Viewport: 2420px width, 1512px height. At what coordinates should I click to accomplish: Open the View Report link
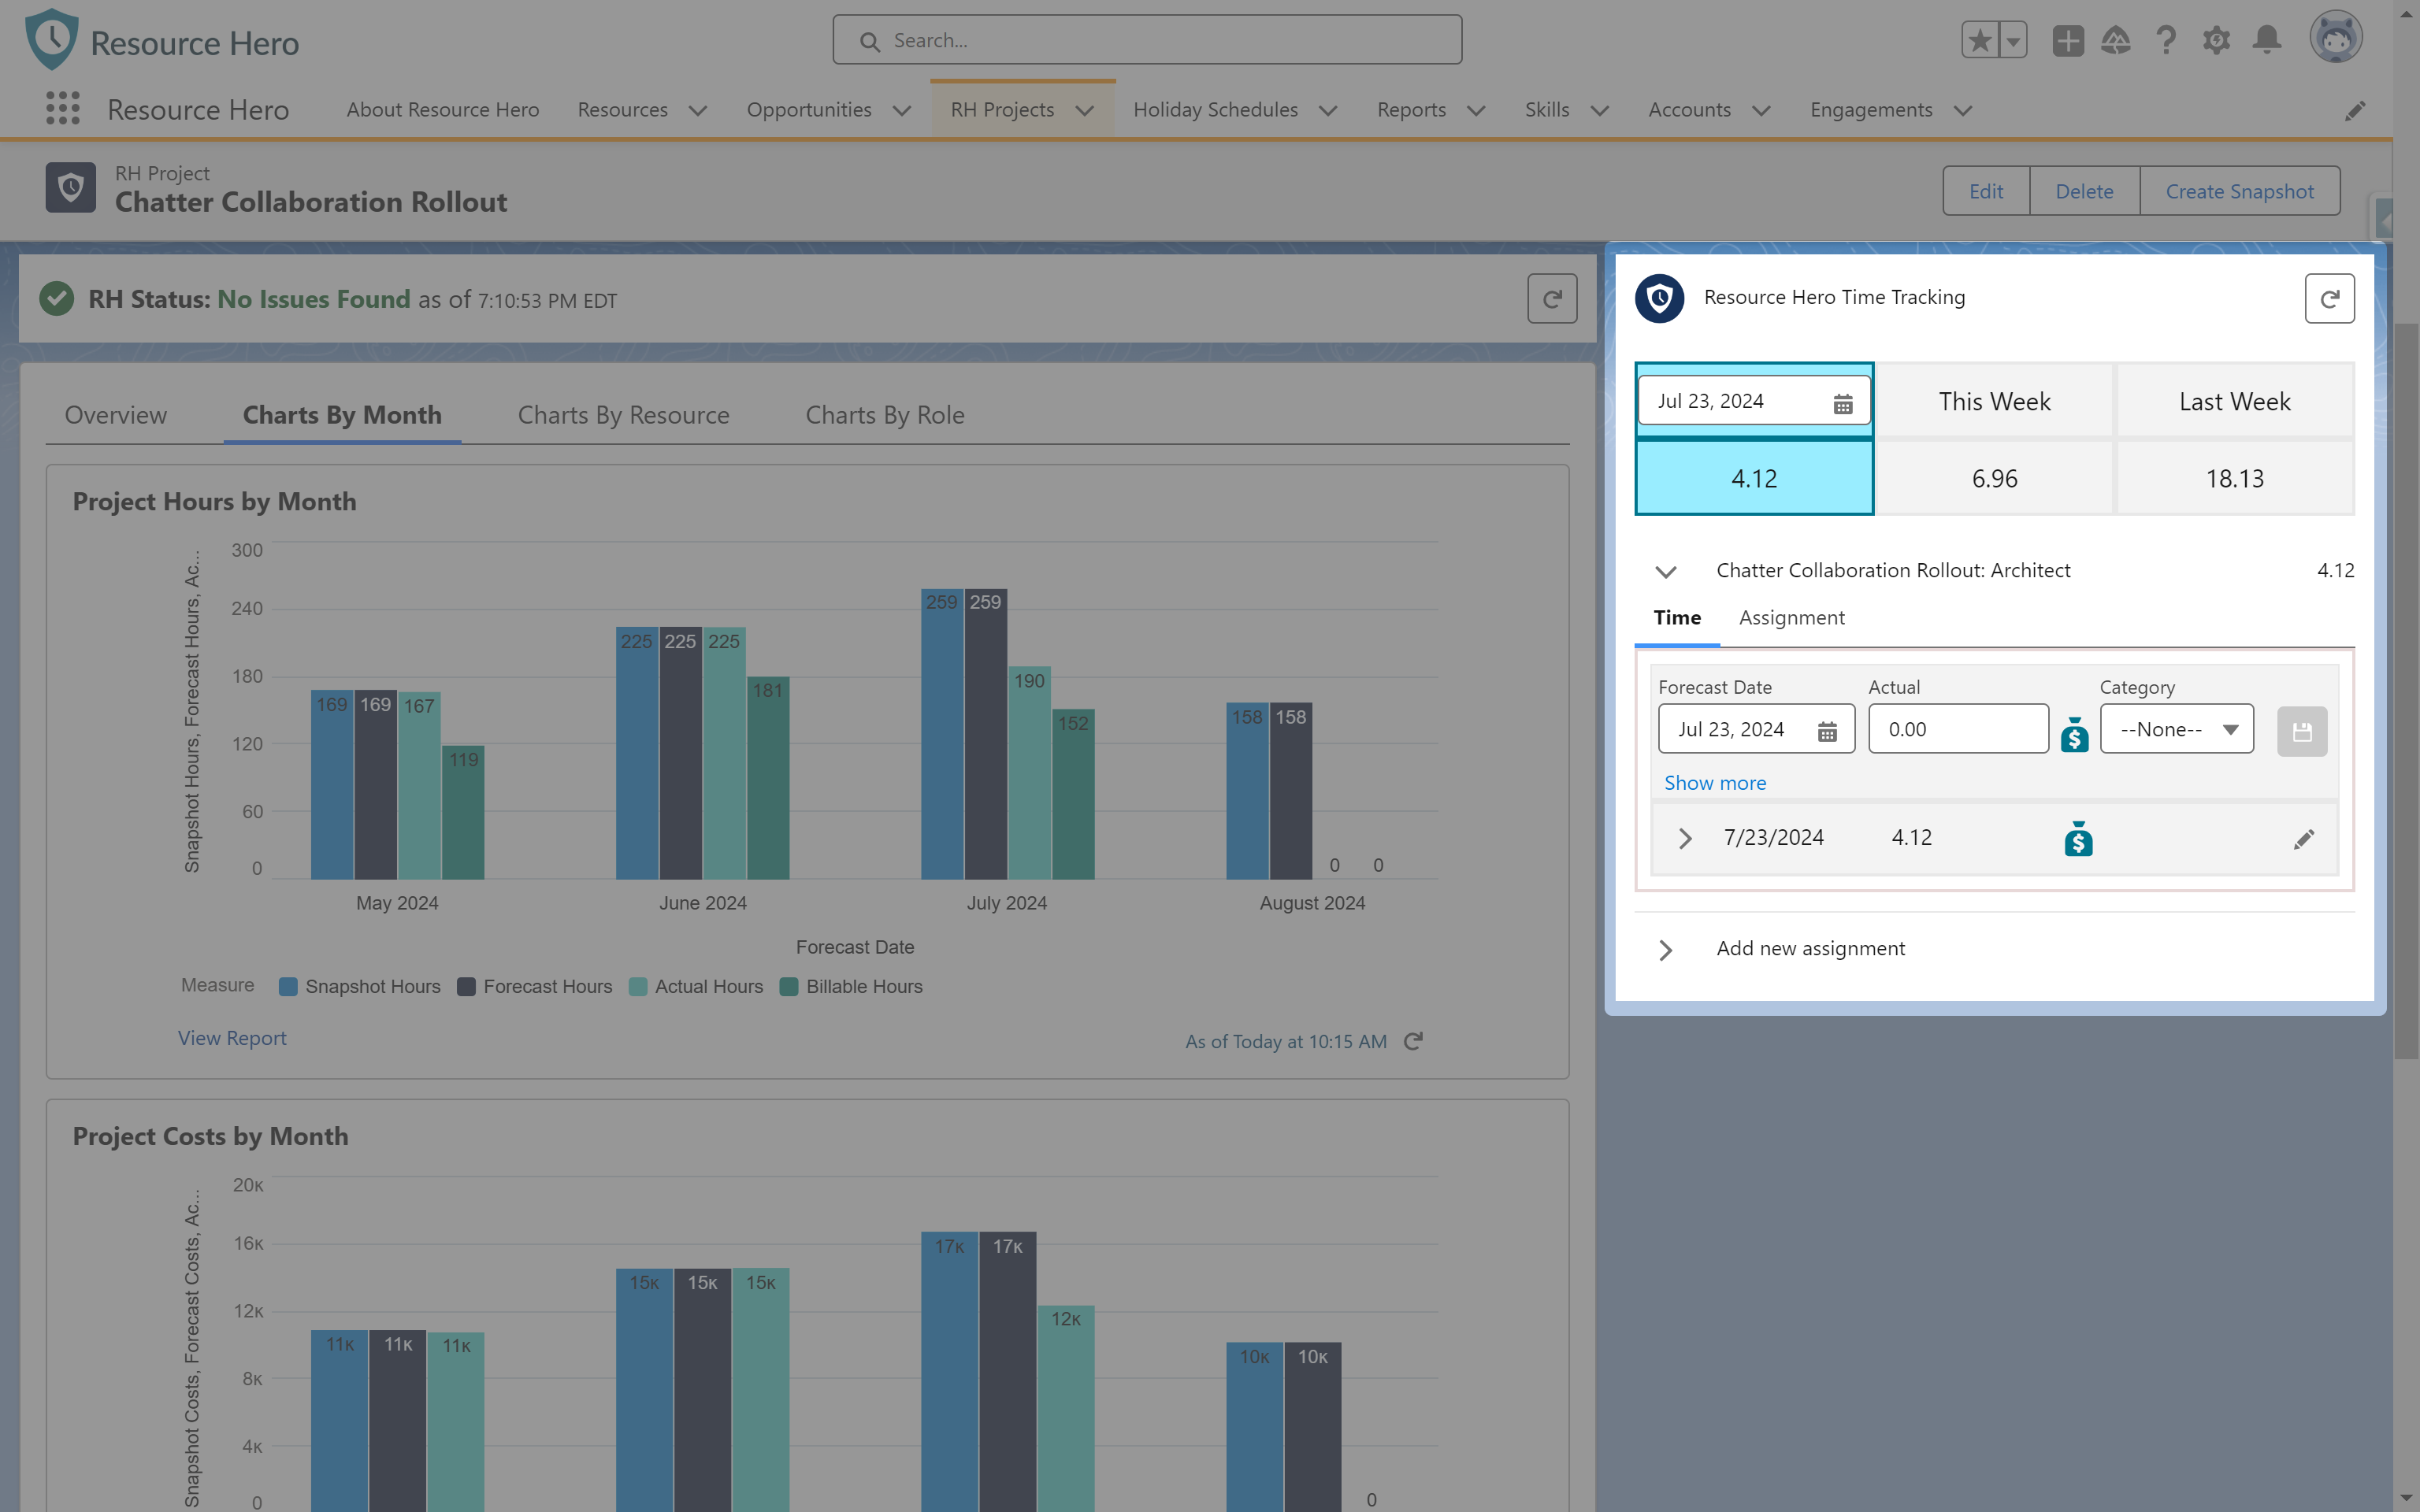click(232, 1038)
